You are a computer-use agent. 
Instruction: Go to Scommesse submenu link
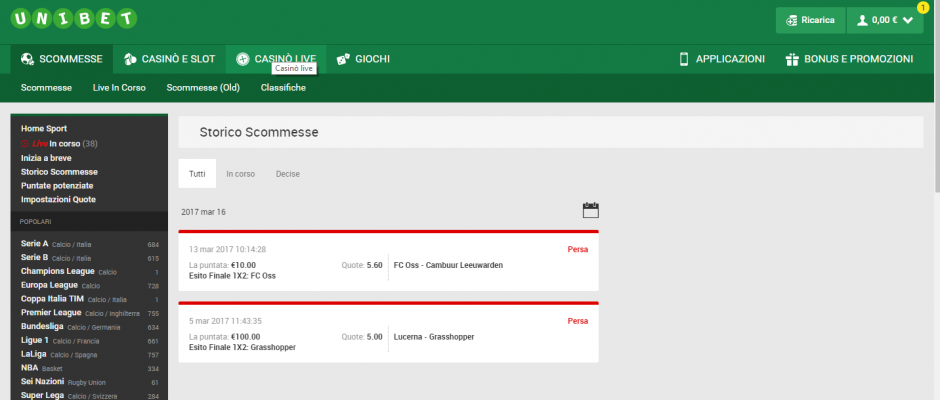[x=46, y=88]
